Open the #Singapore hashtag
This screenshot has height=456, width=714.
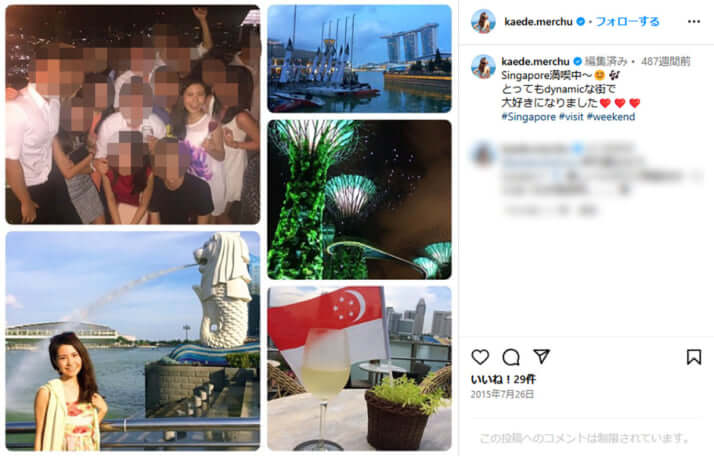[x=528, y=117]
